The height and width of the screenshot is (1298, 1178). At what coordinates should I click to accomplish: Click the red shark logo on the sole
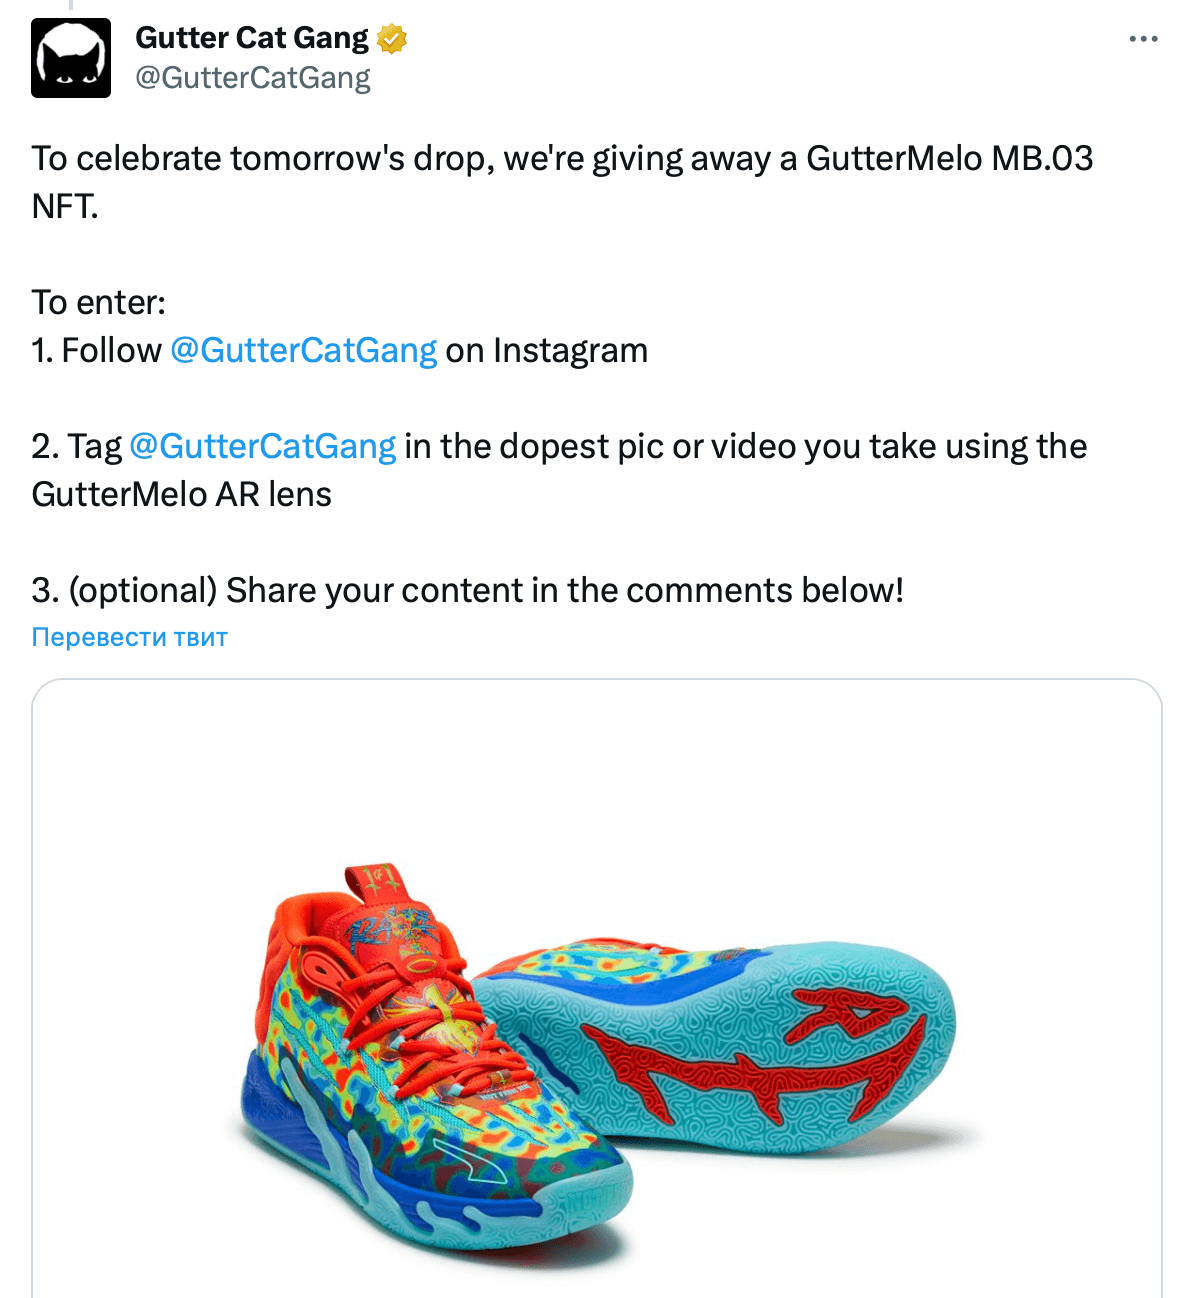click(760, 1060)
